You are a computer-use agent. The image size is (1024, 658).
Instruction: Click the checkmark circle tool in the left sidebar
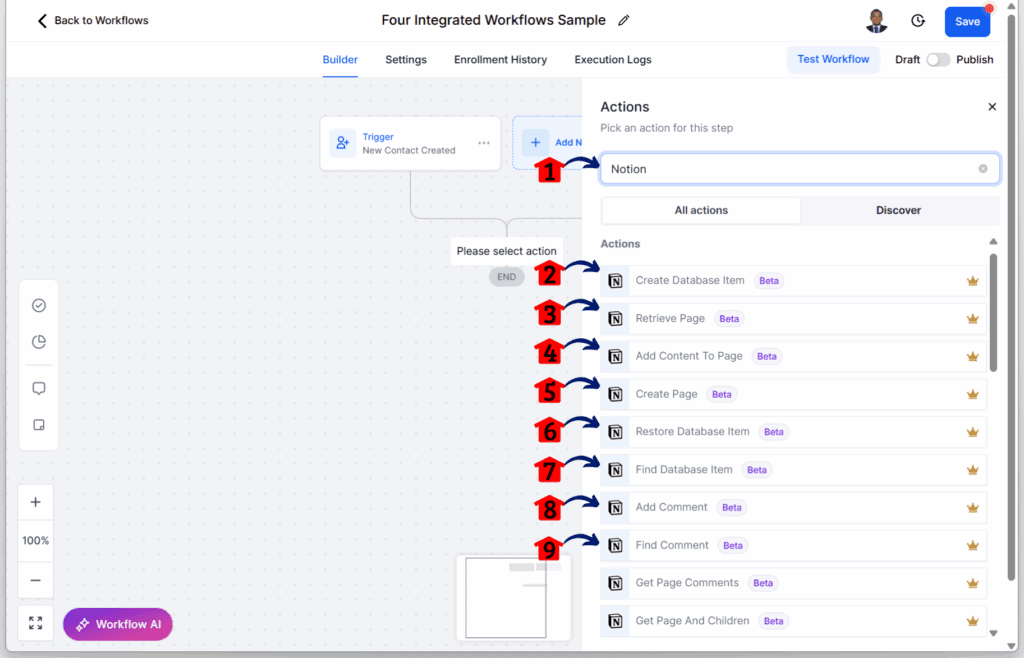(39, 306)
